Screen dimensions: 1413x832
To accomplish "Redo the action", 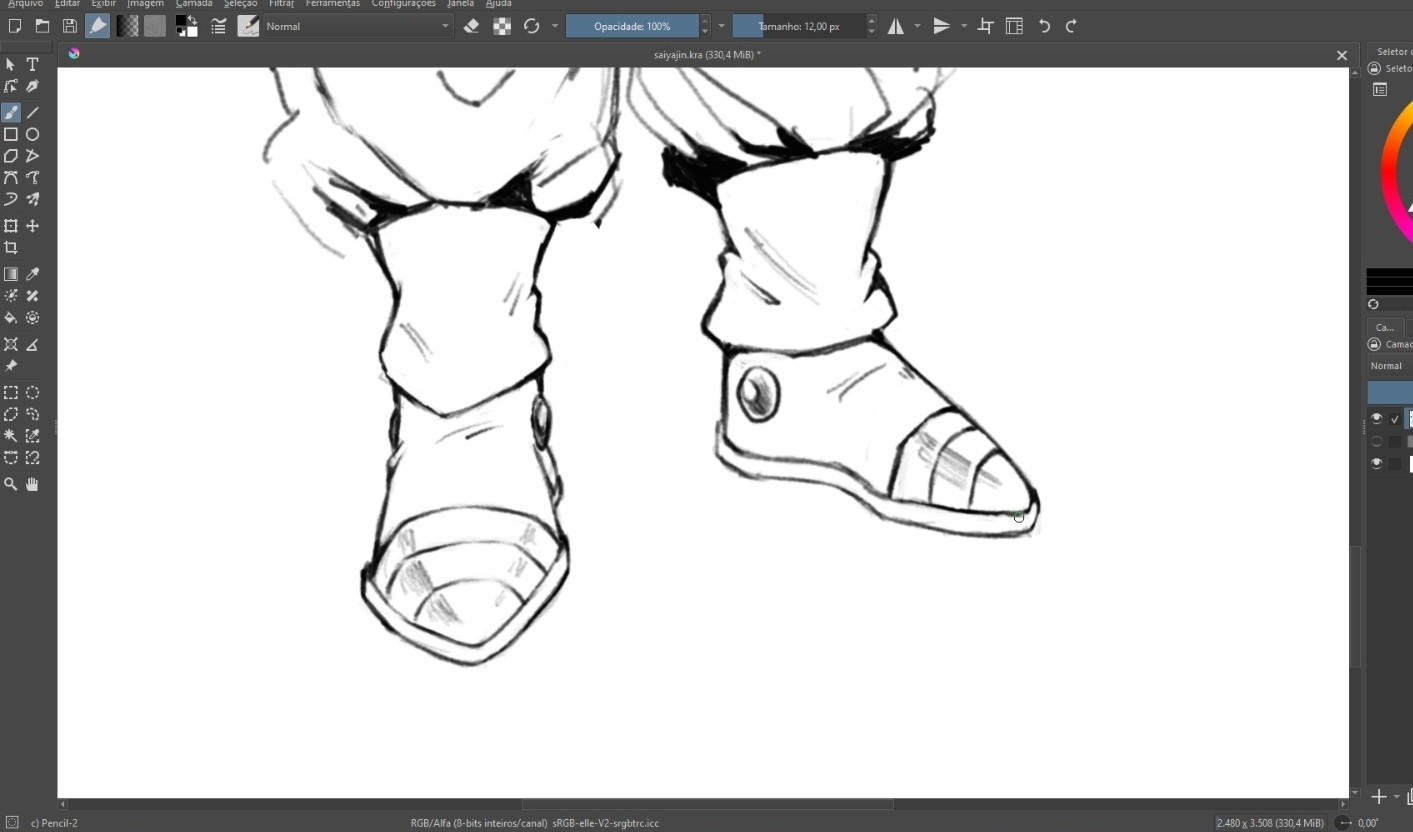I will tap(1071, 26).
